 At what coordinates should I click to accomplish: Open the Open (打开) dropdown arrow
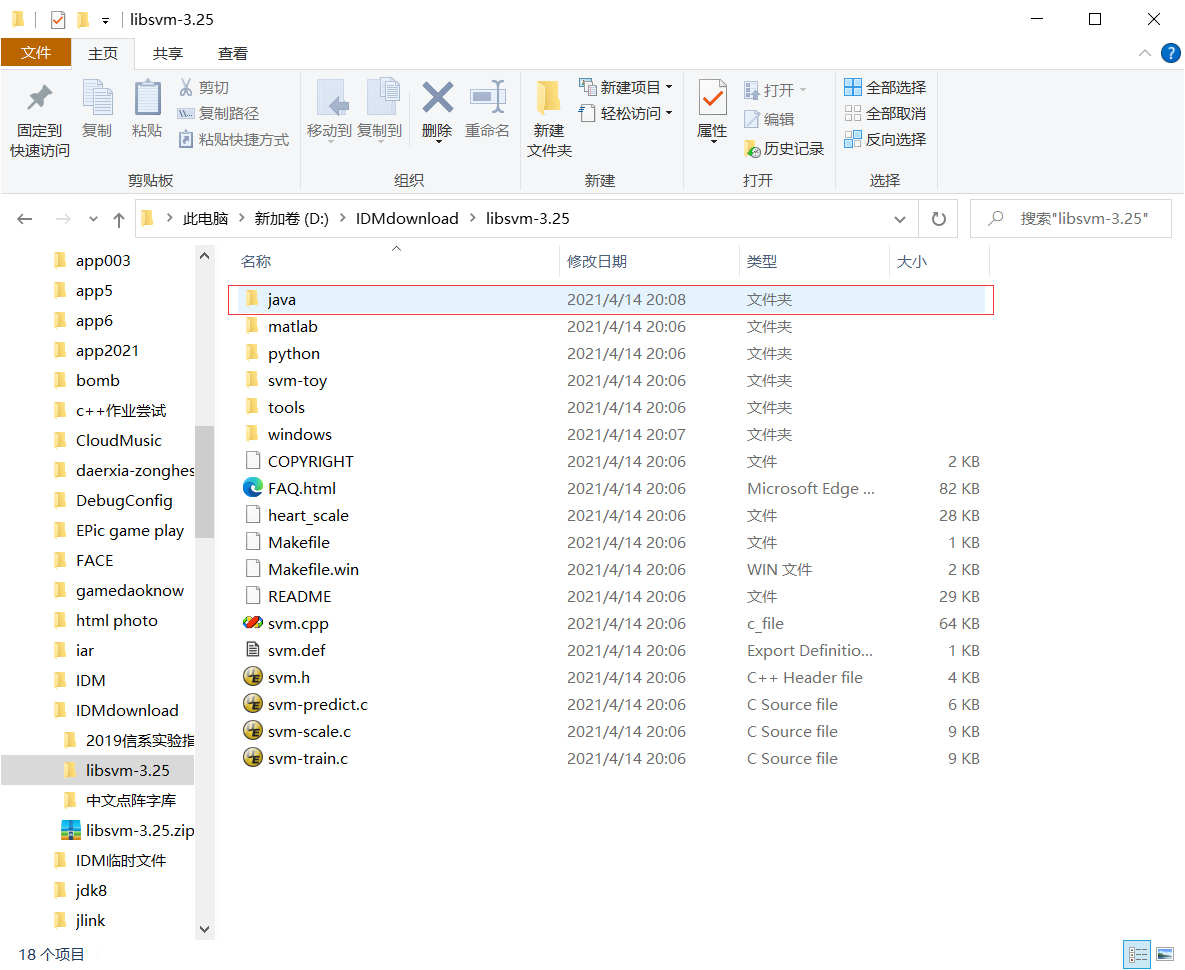803,90
